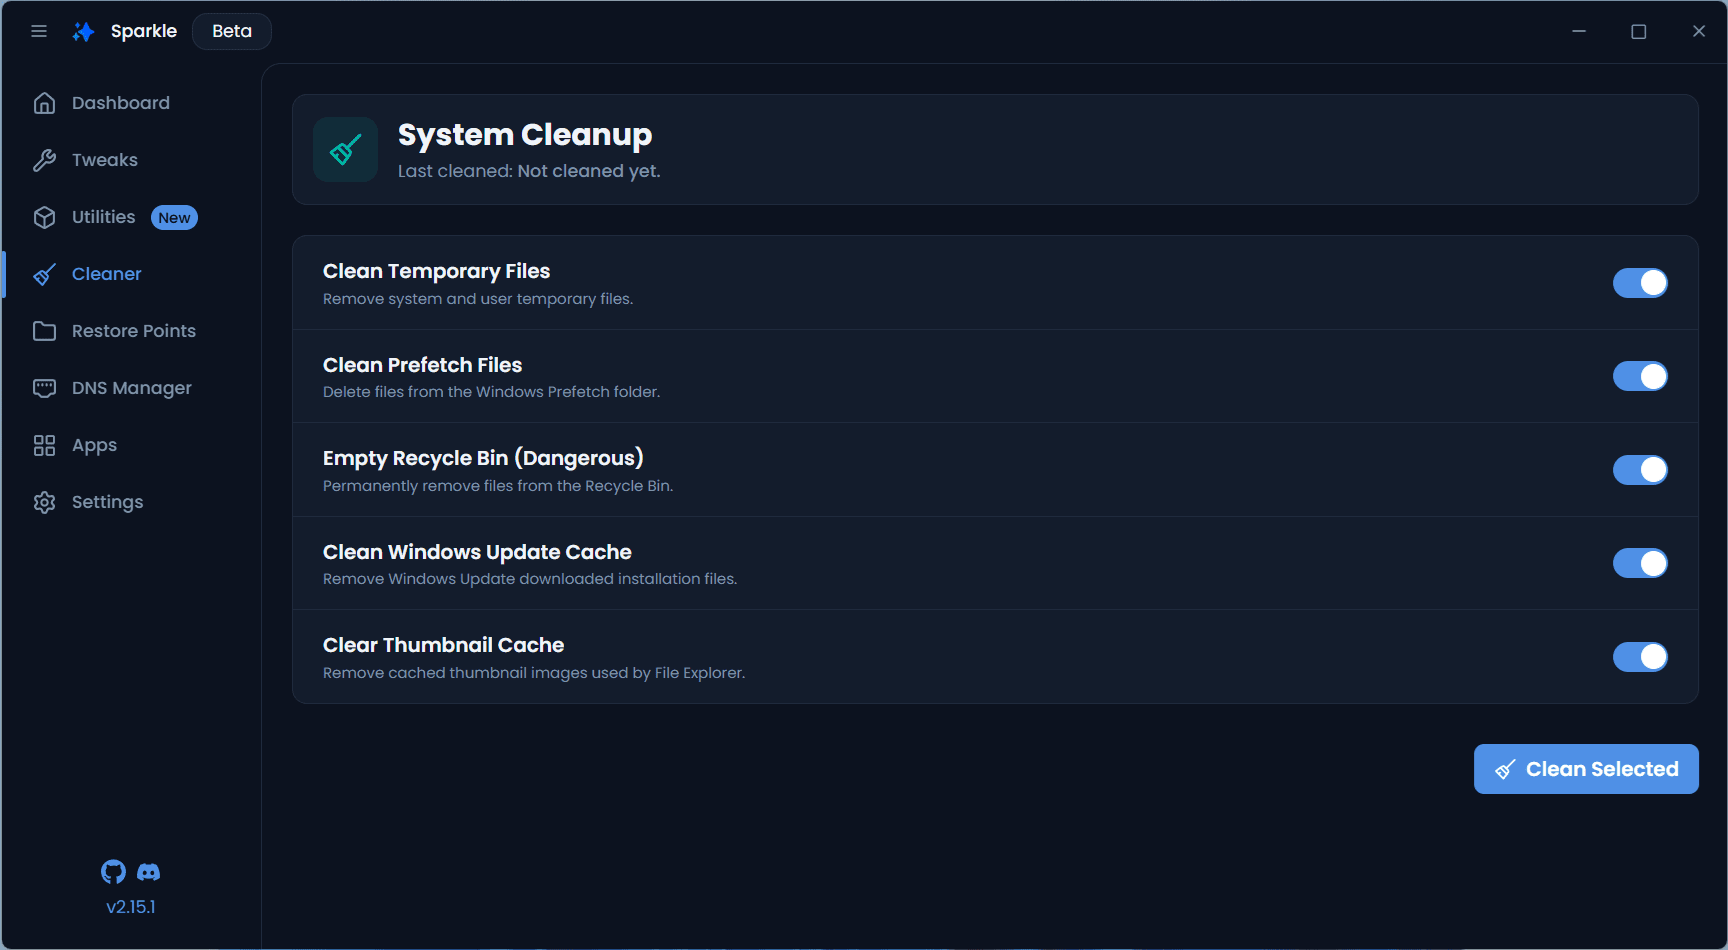Select the Cleaner sidebar item

click(106, 274)
